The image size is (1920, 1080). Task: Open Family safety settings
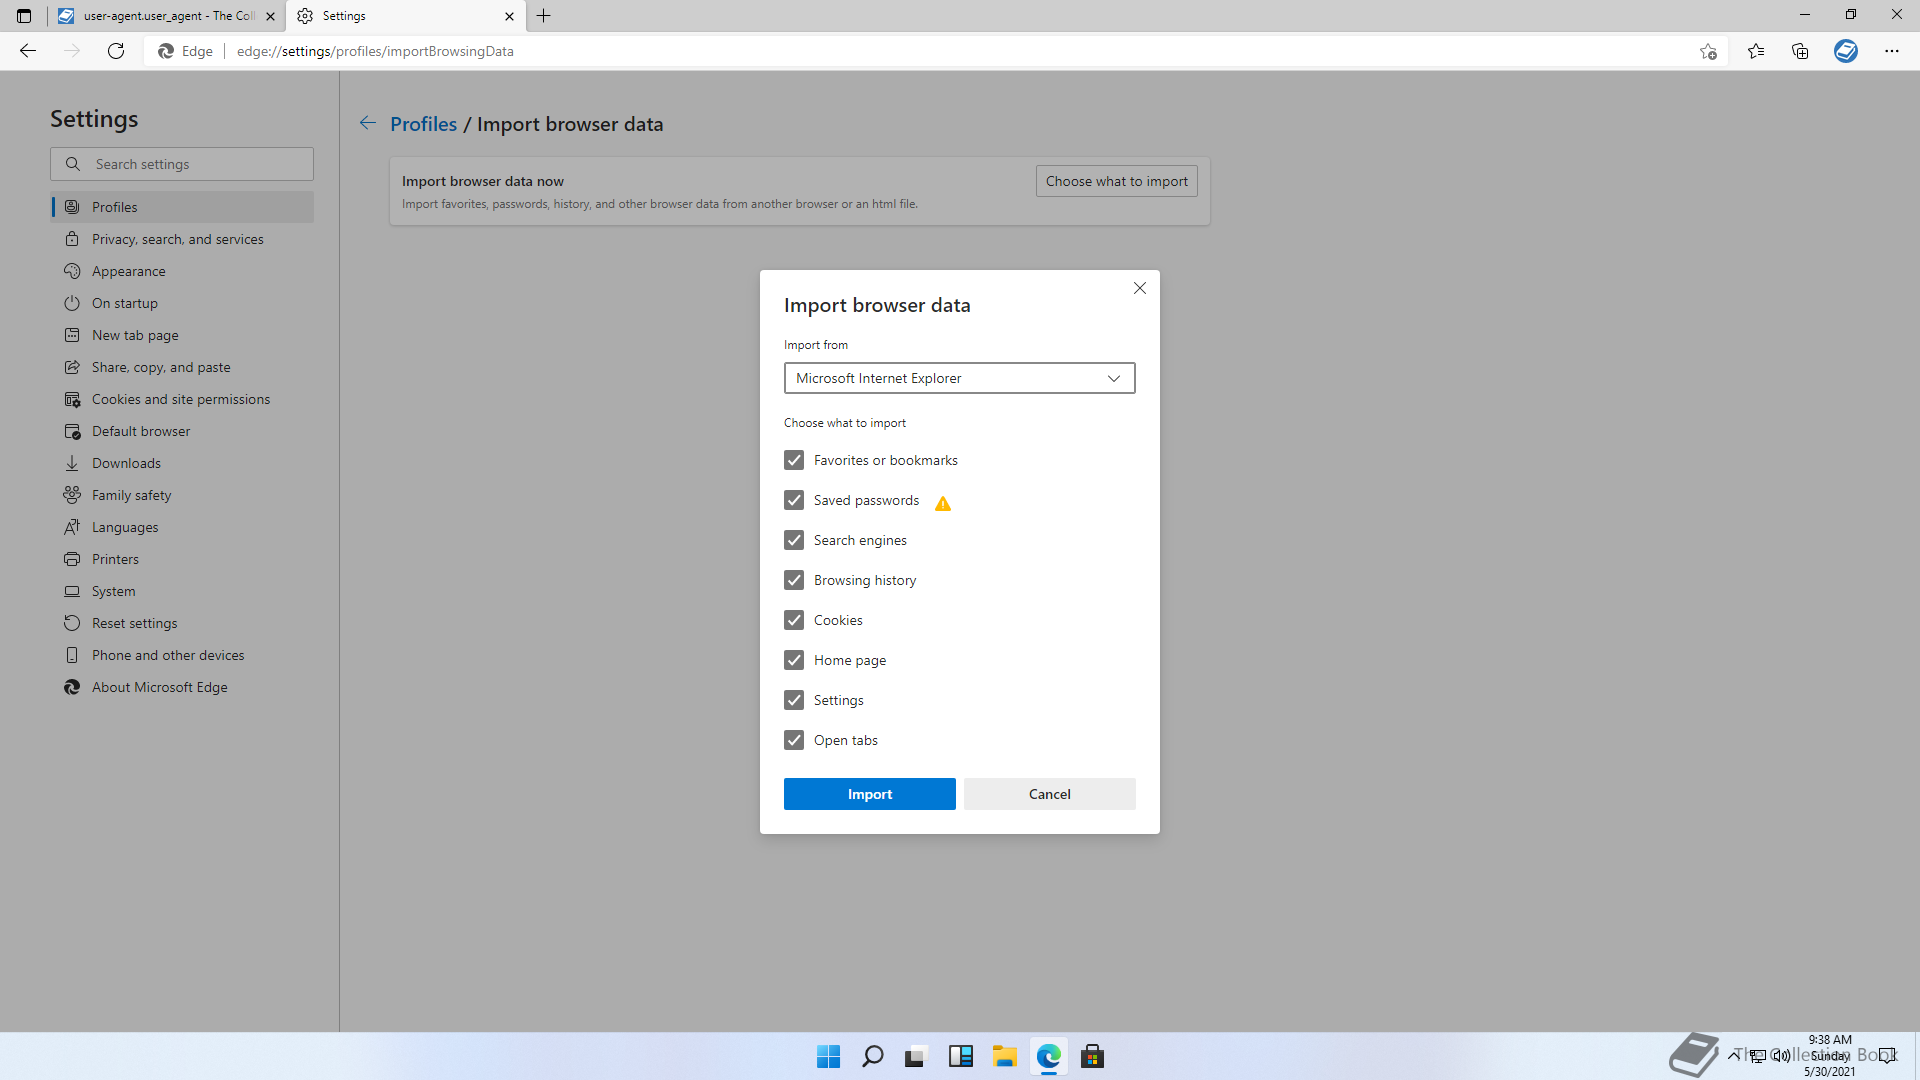(182, 495)
